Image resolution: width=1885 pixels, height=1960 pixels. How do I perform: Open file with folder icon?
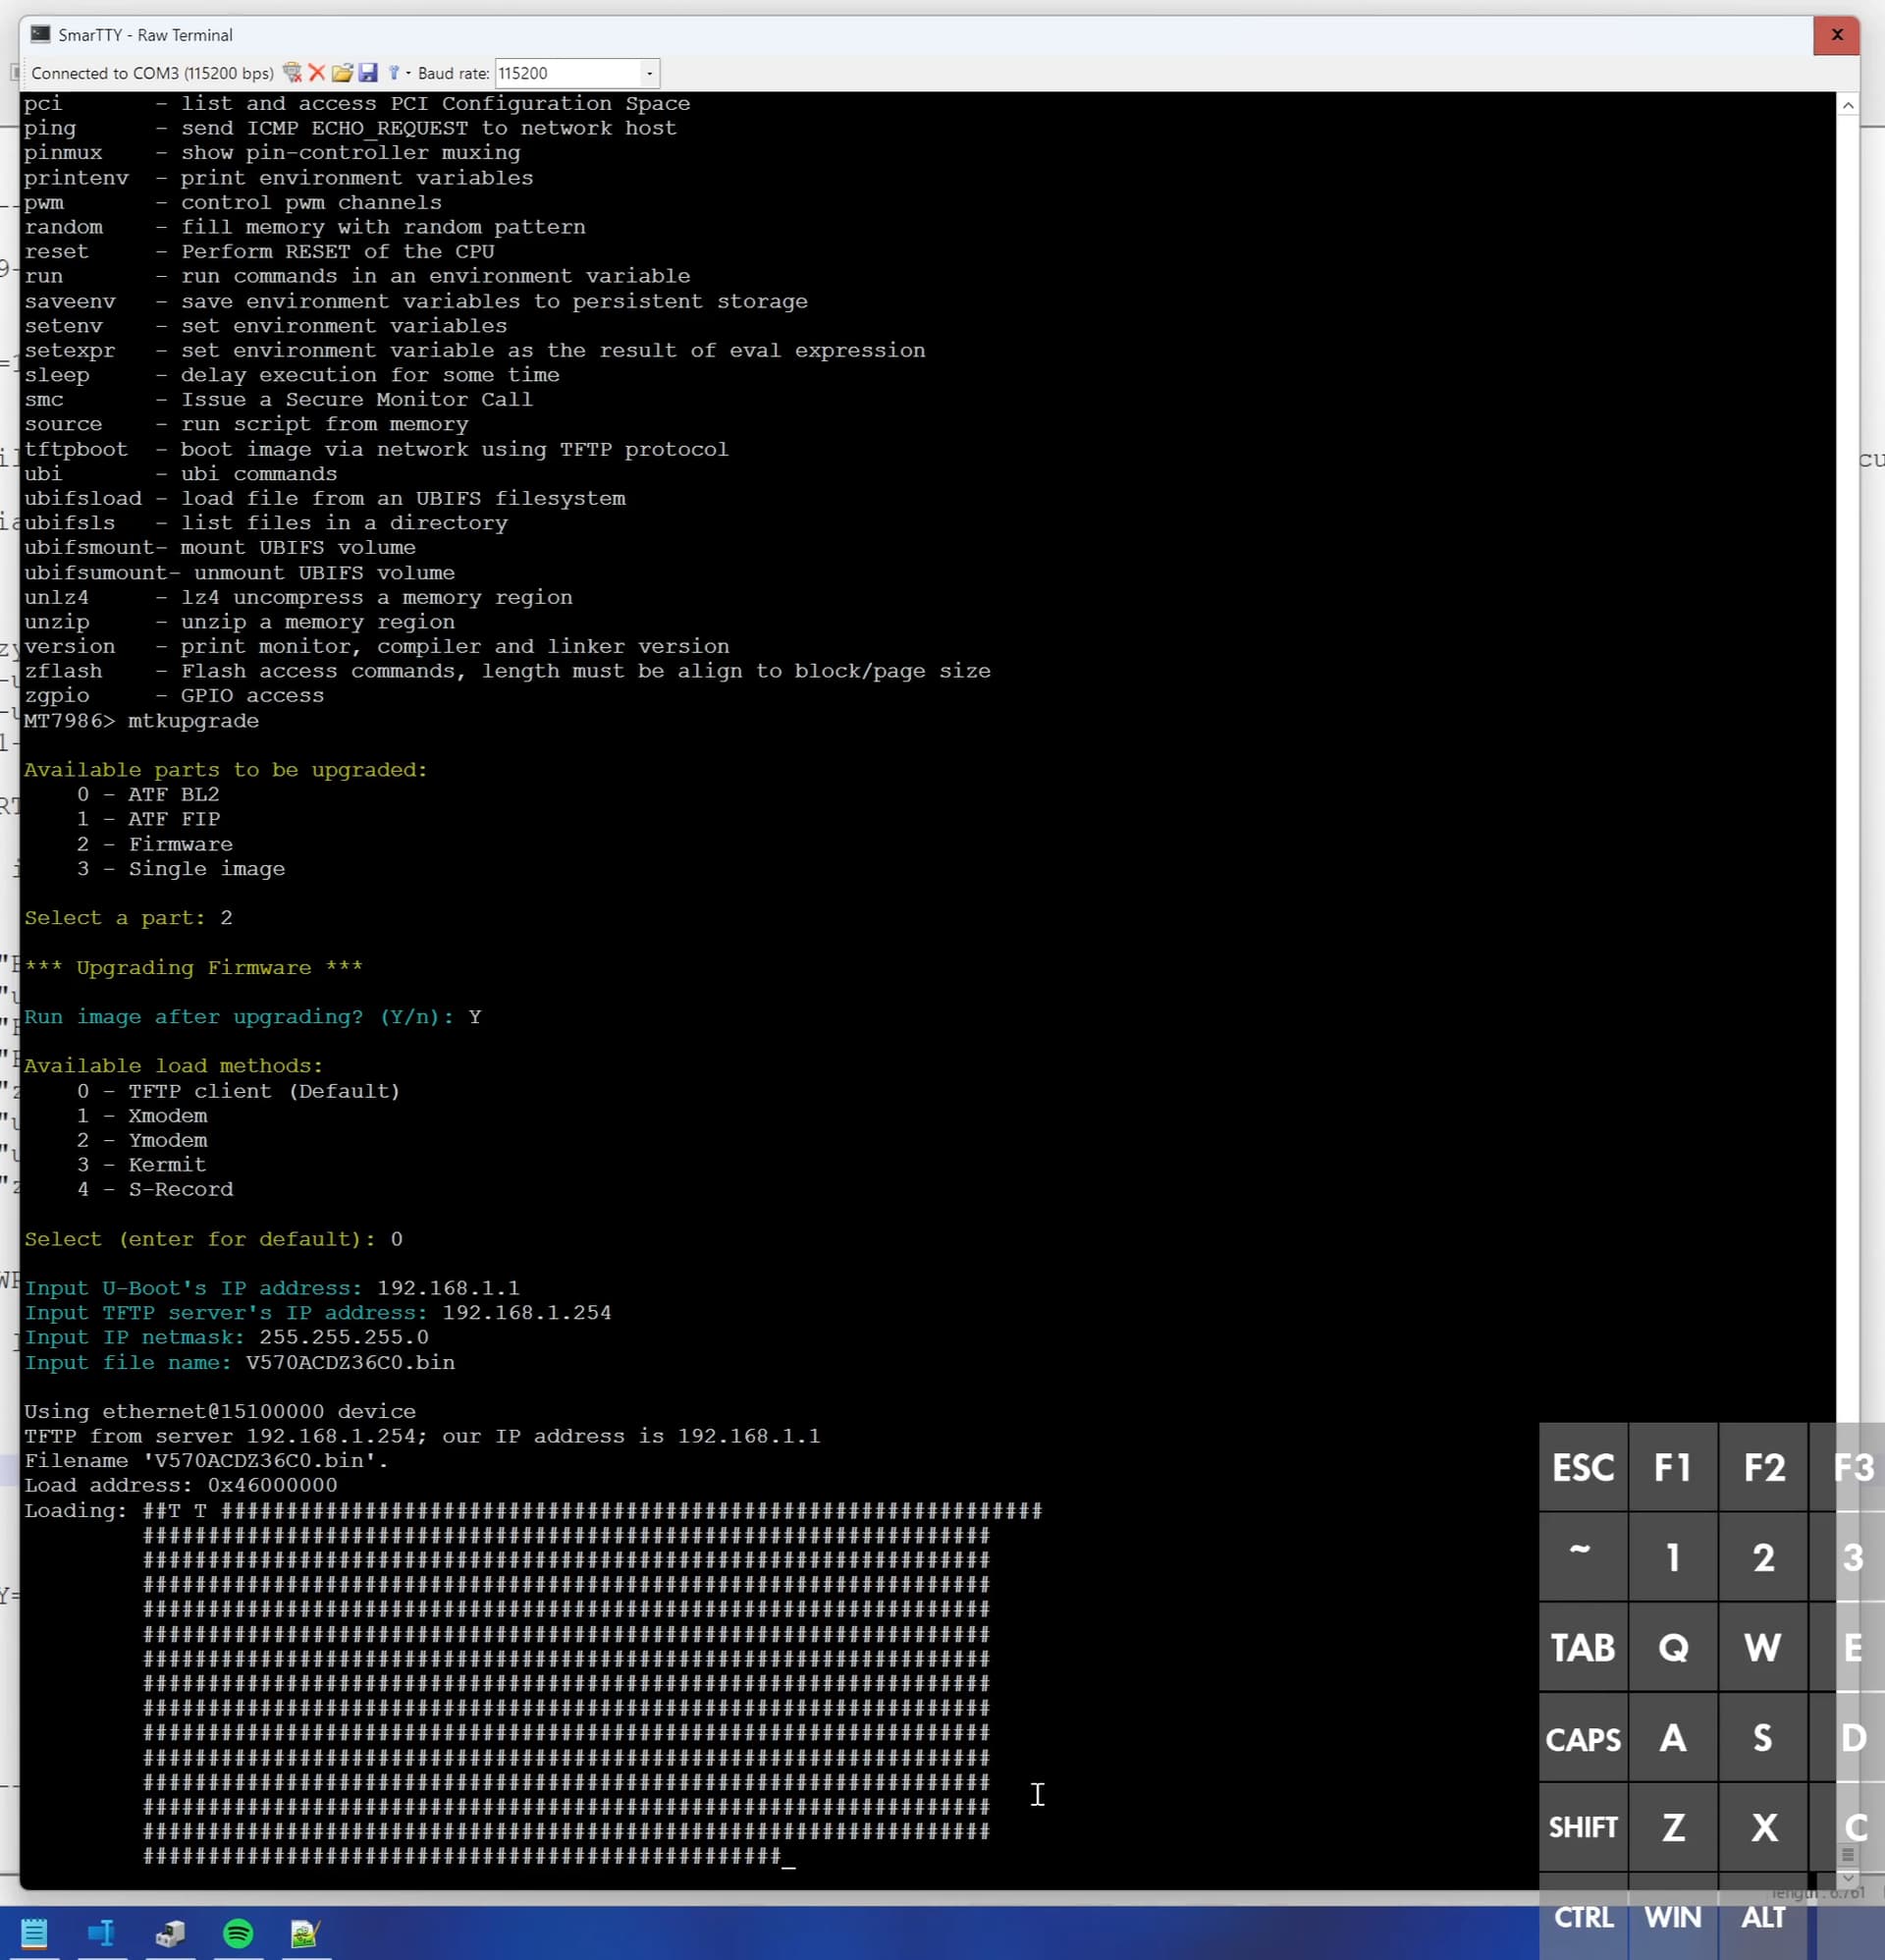click(342, 73)
